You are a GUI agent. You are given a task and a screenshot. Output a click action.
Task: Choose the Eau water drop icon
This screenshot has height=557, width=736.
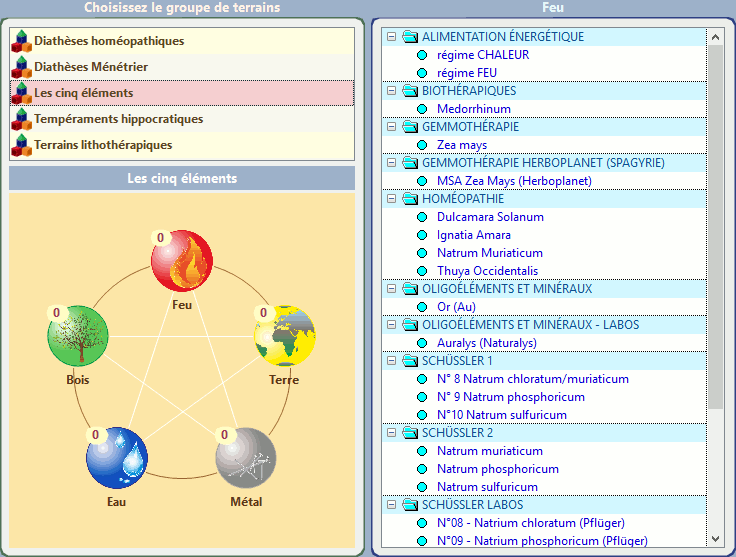(x=117, y=458)
